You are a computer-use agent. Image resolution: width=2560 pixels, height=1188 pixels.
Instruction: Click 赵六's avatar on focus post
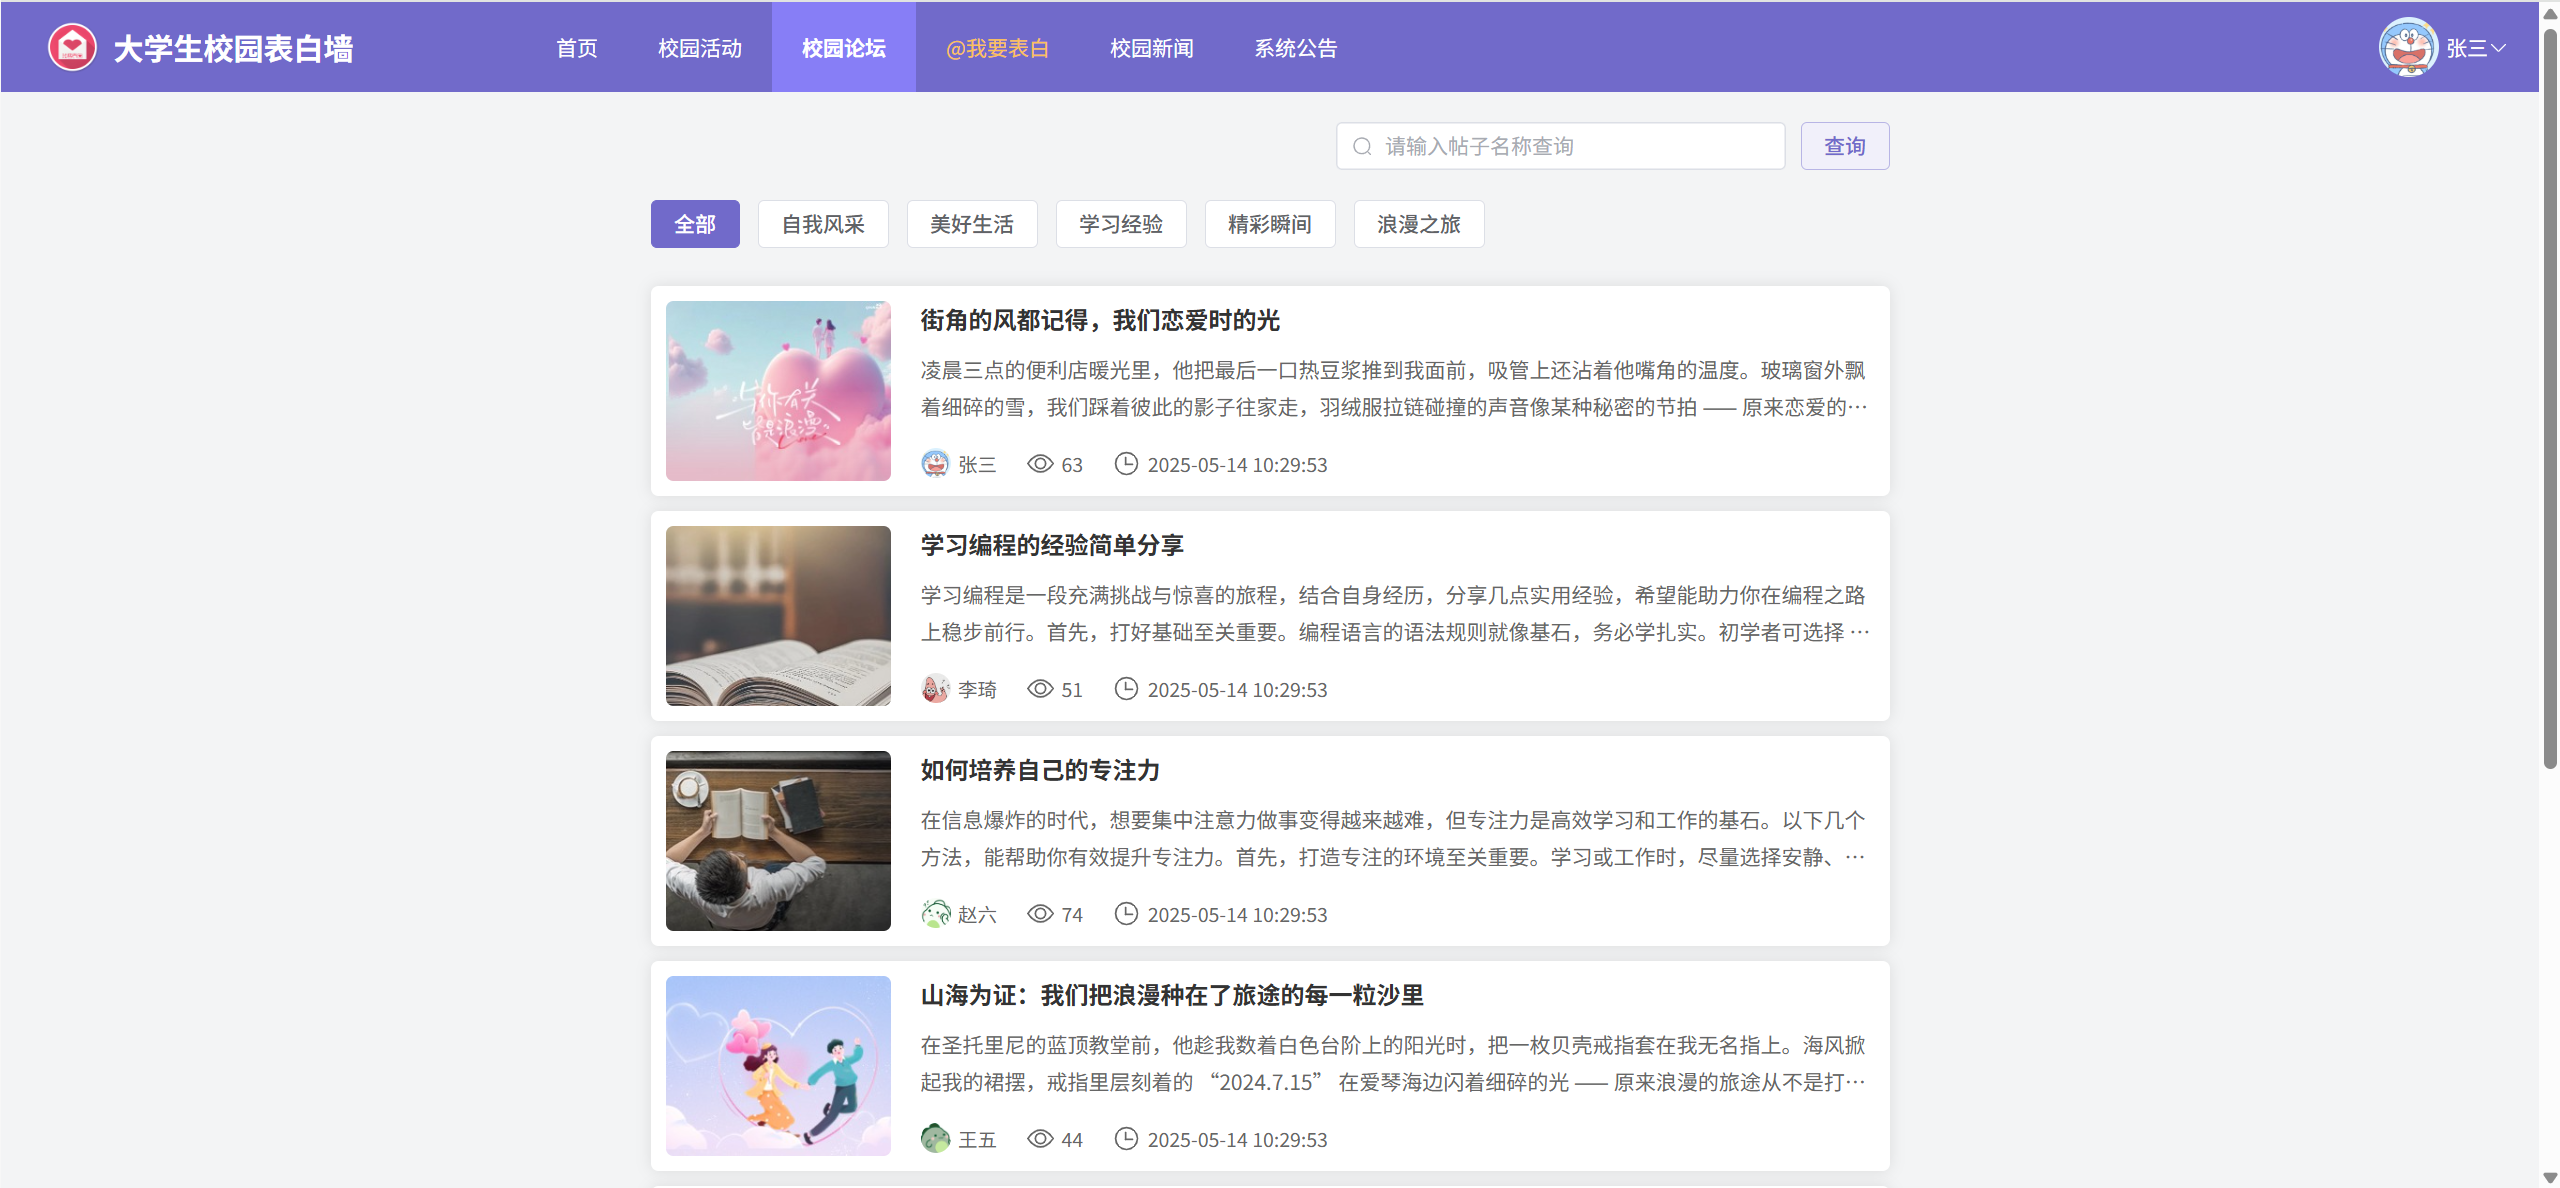point(935,914)
